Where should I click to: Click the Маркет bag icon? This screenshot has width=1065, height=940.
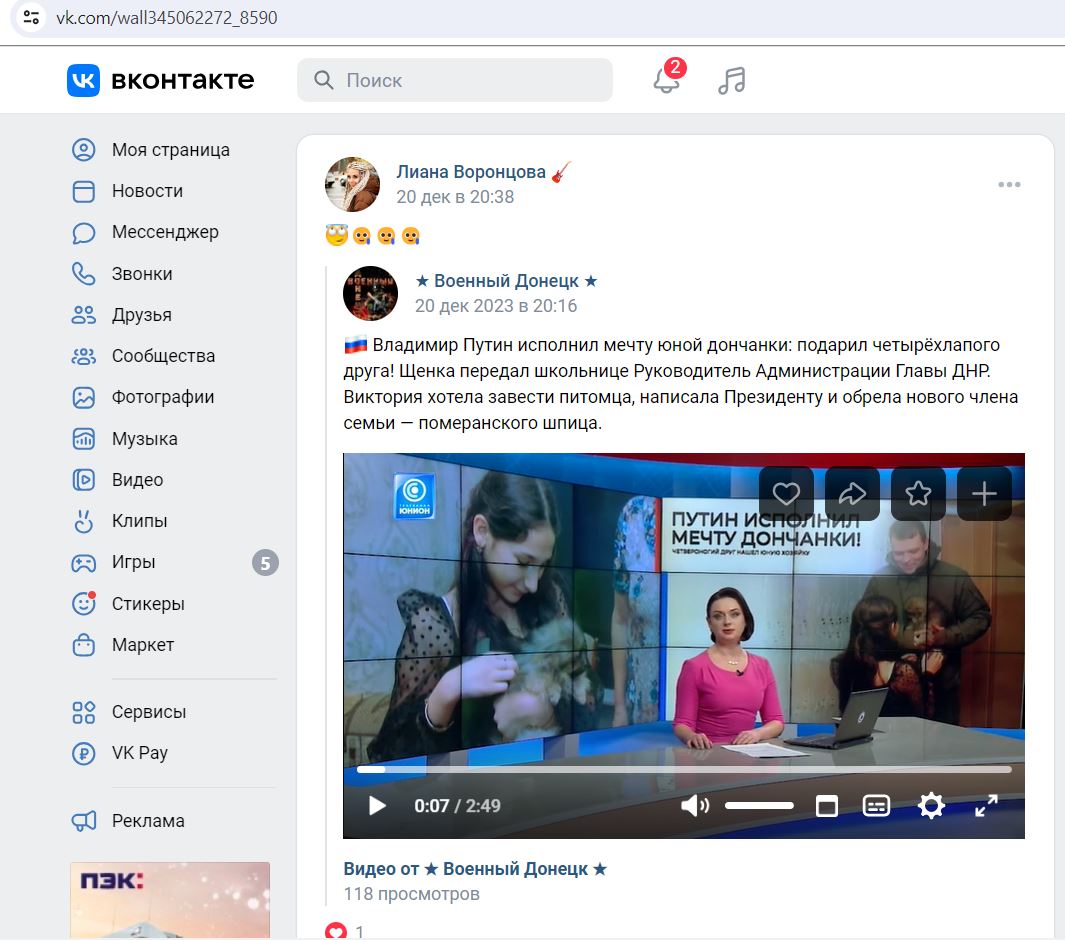pos(84,645)
